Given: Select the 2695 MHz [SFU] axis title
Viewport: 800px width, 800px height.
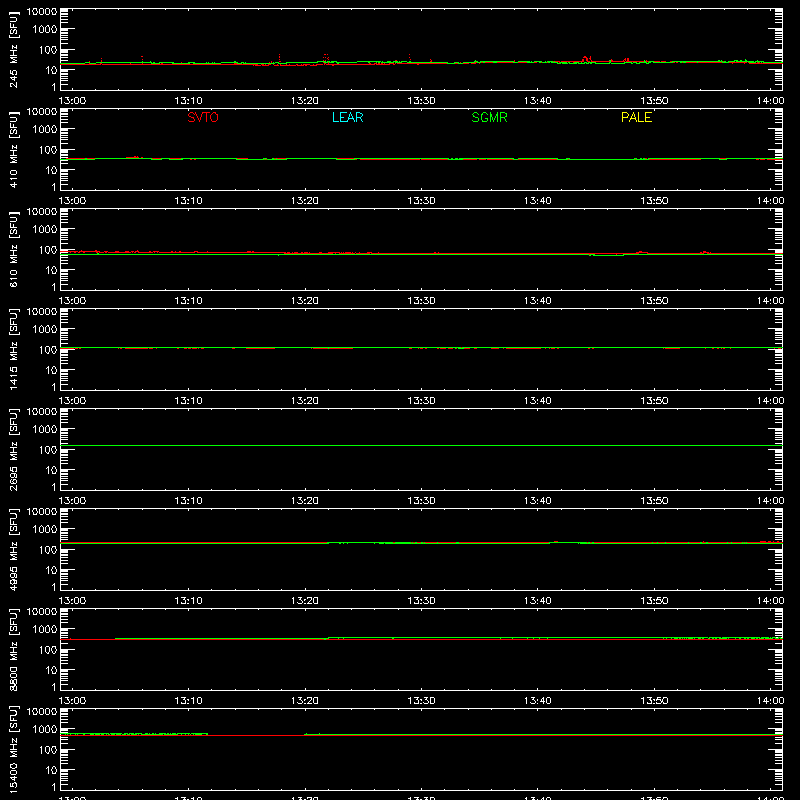Looking at the screenshot, I should [x=14, y=449].
